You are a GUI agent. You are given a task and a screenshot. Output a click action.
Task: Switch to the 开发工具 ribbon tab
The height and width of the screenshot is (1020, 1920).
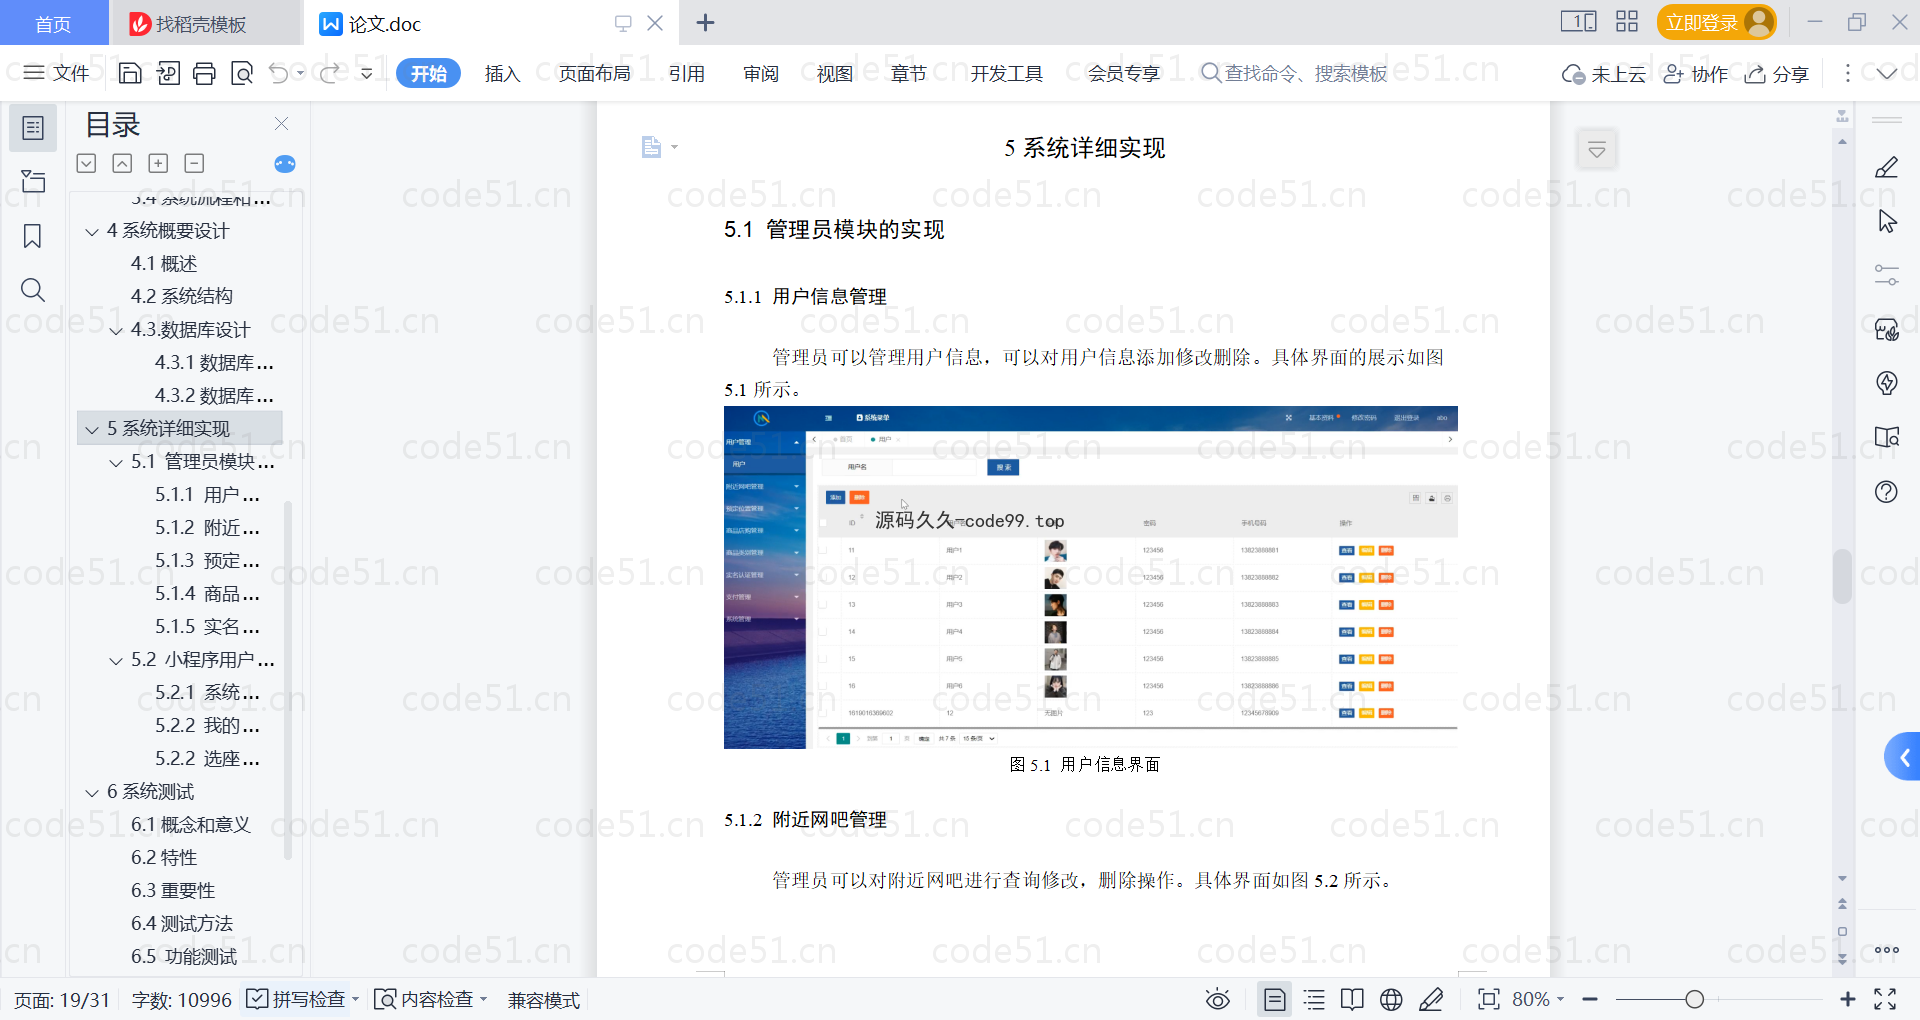1006,73
